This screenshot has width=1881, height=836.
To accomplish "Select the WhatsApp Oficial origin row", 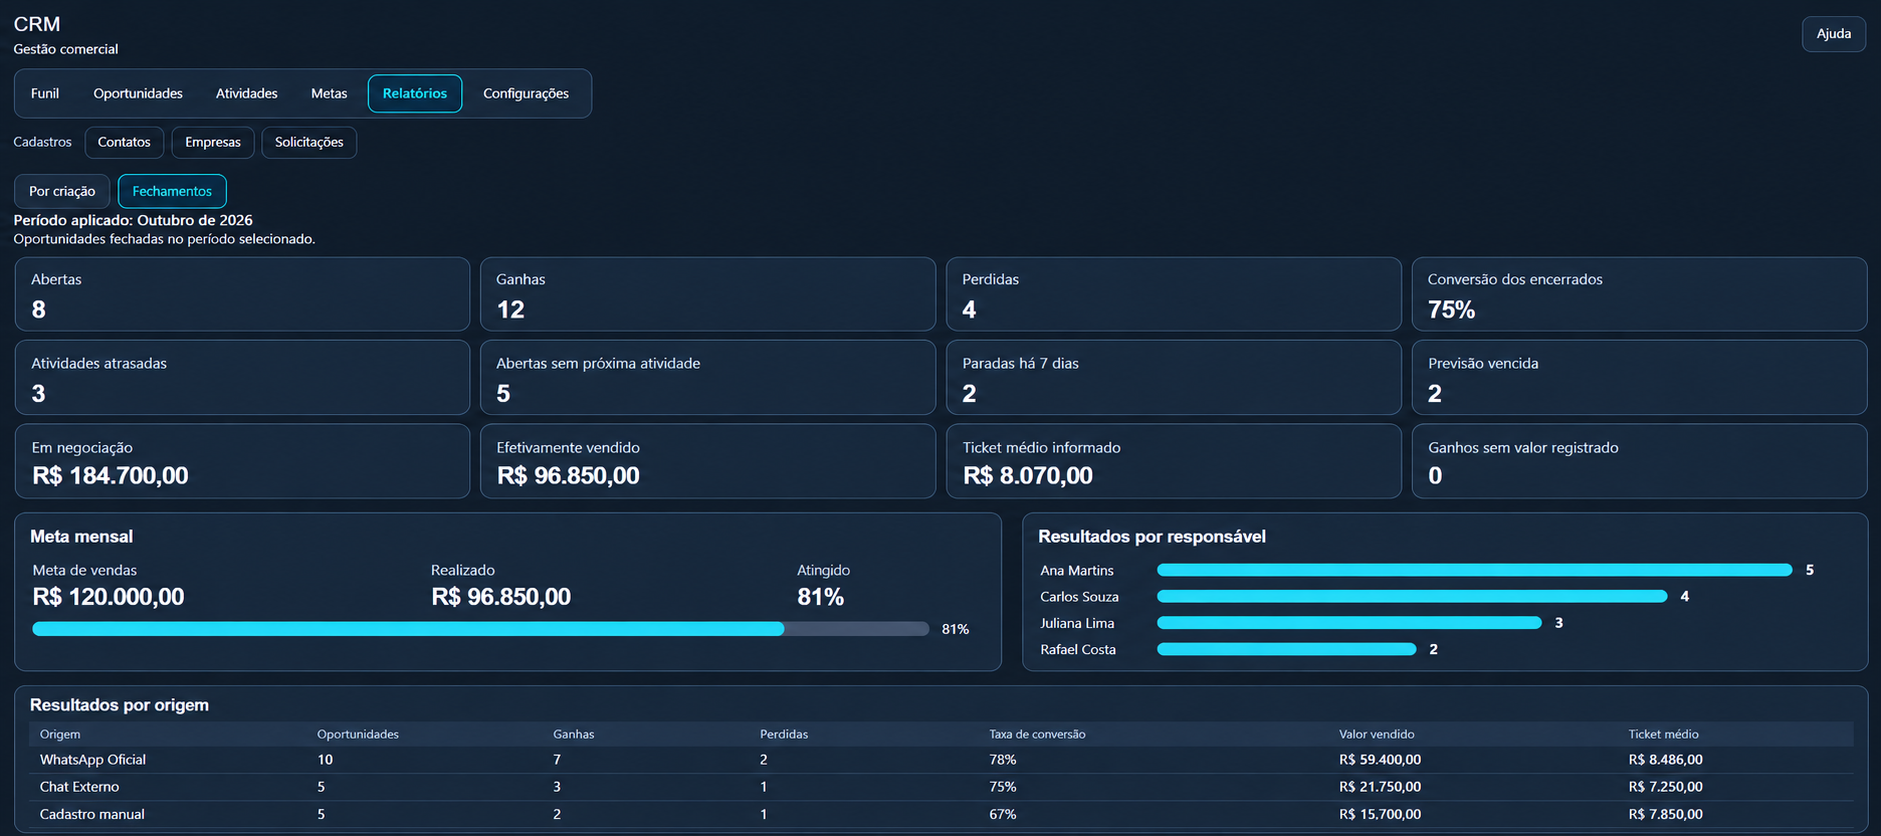I will pos(941,760).
